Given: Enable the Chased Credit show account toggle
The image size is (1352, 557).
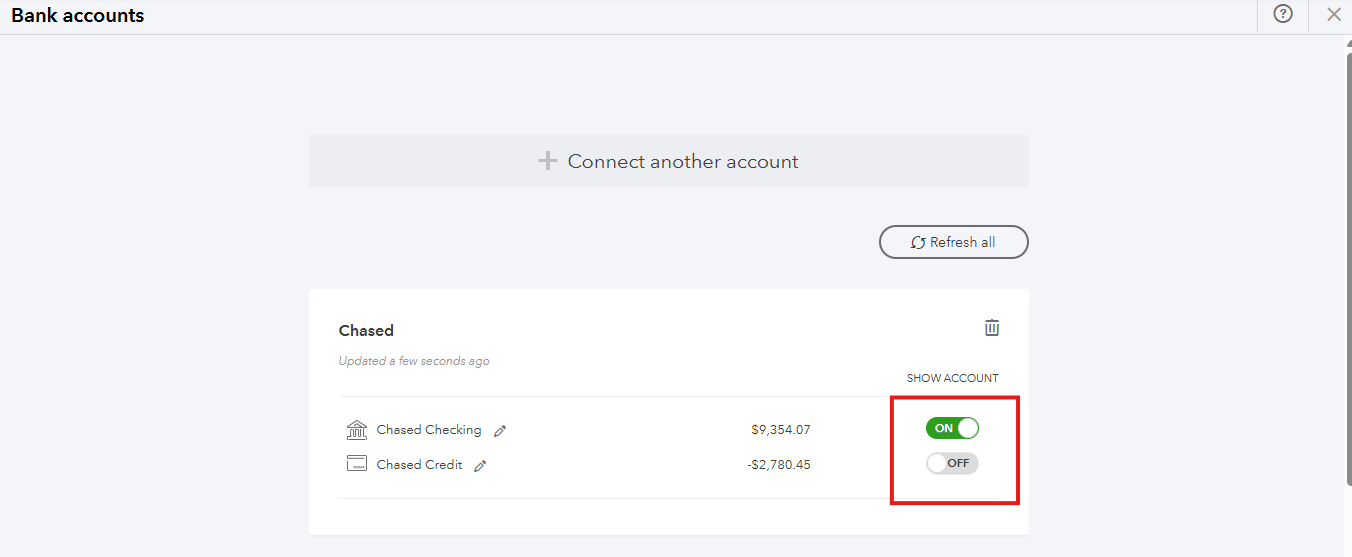Looking at the screenshot, I should coord(952,463).
